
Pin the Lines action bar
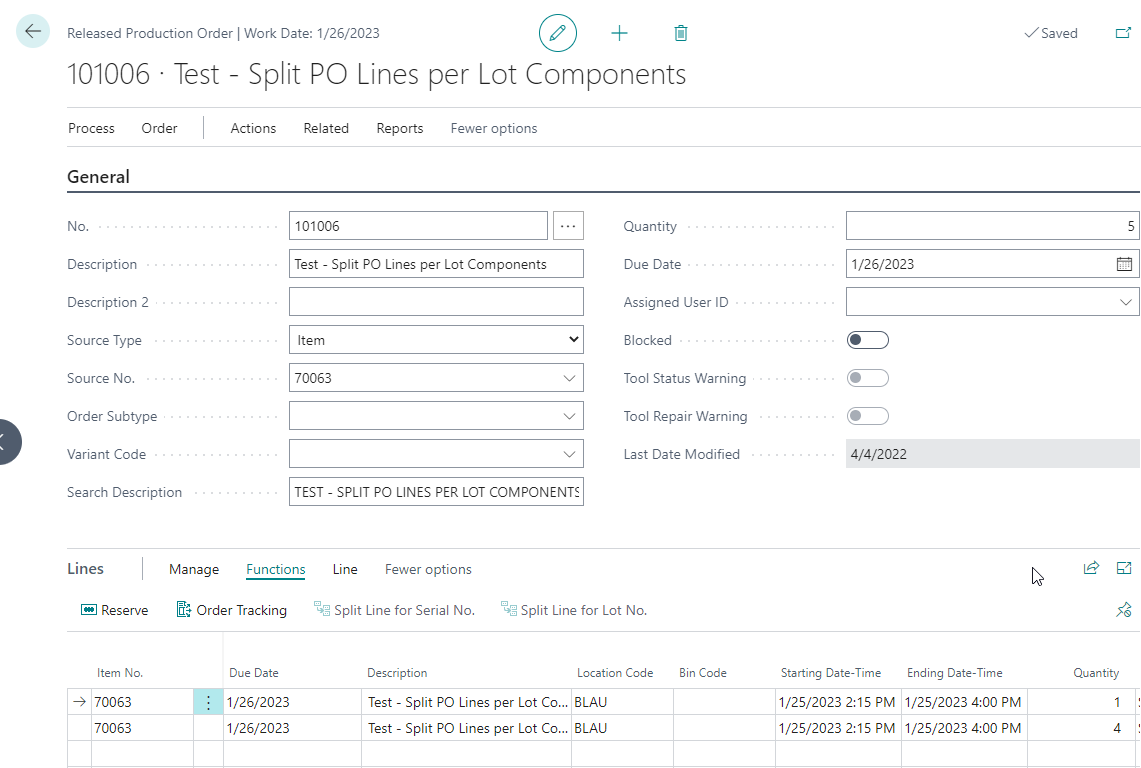(x=1124, y=610)
